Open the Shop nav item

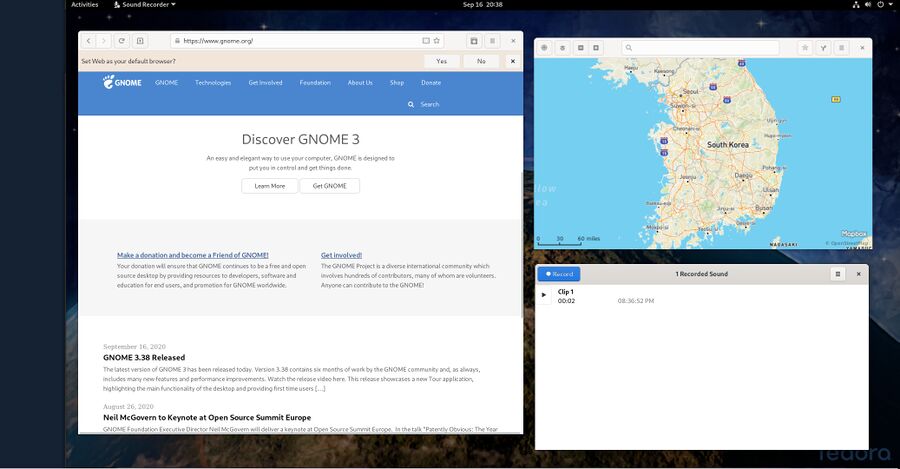(397, 83)
